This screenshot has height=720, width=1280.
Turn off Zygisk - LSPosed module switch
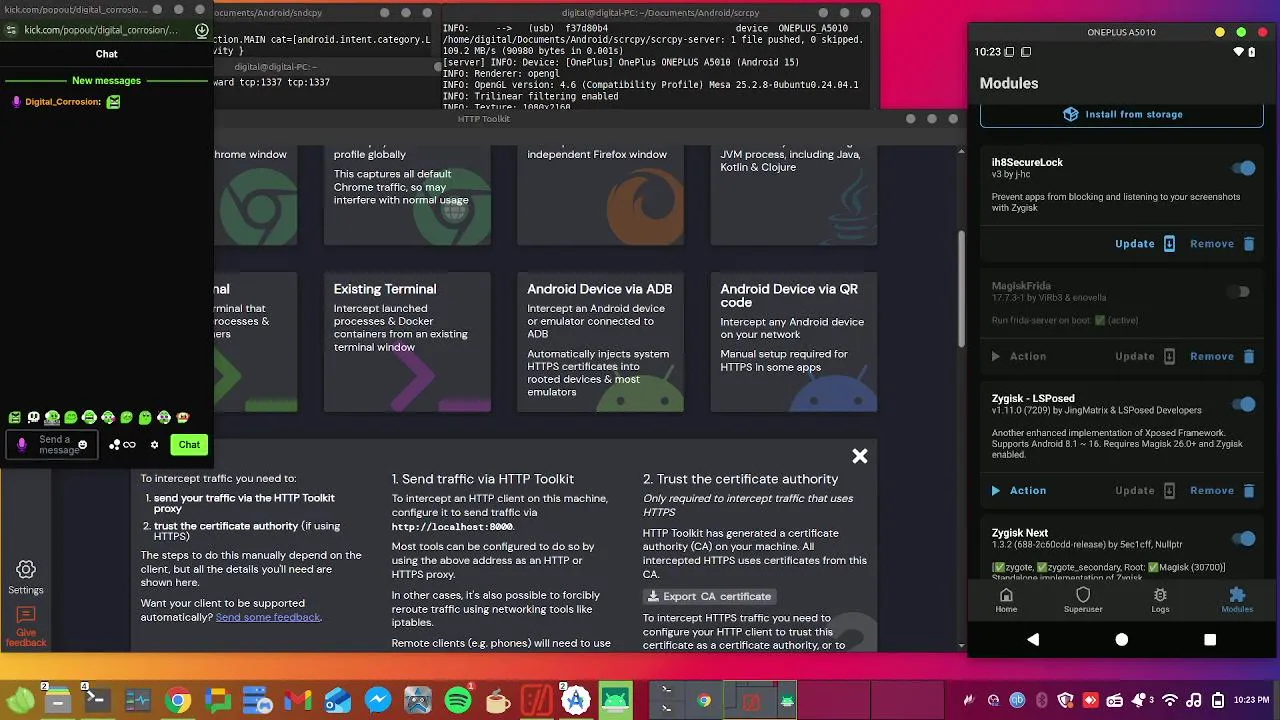1243,404
